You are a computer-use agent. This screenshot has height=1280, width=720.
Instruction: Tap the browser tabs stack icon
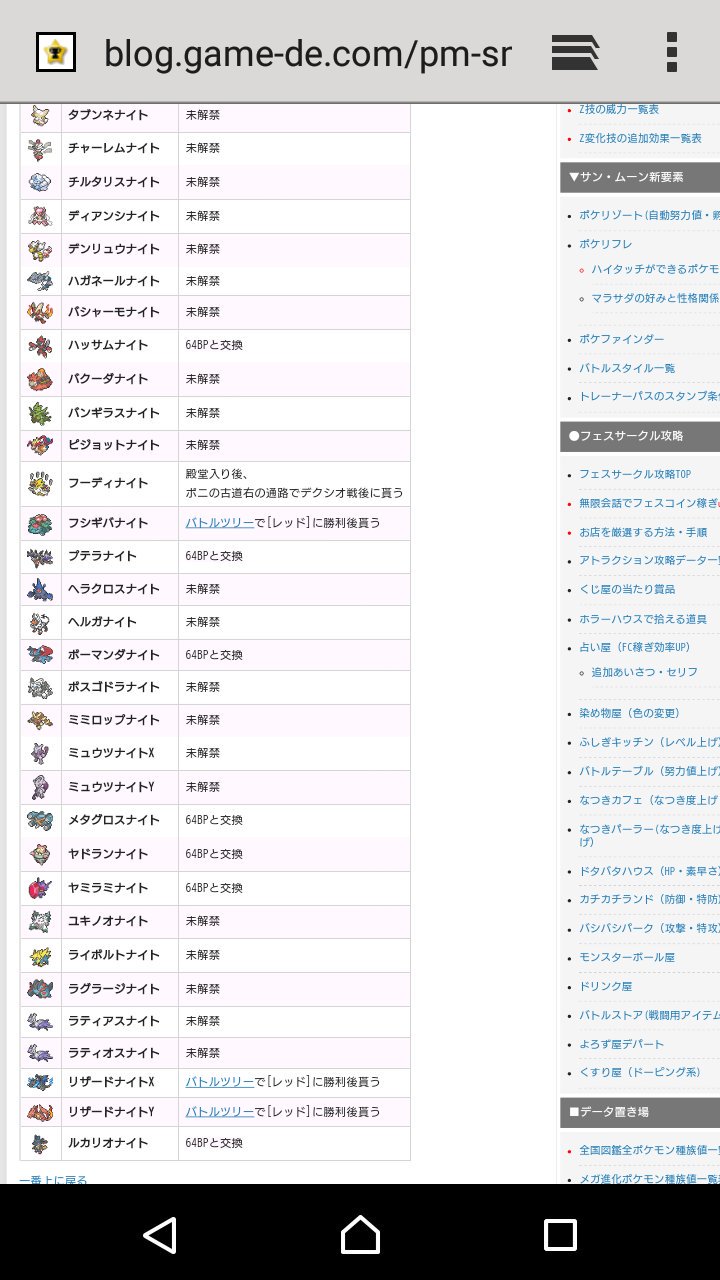pos(575,52)
